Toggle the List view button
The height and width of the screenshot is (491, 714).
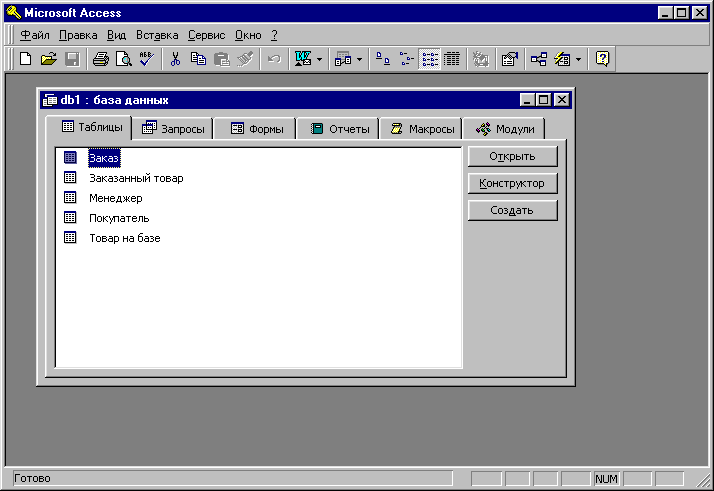pos(429,59)
